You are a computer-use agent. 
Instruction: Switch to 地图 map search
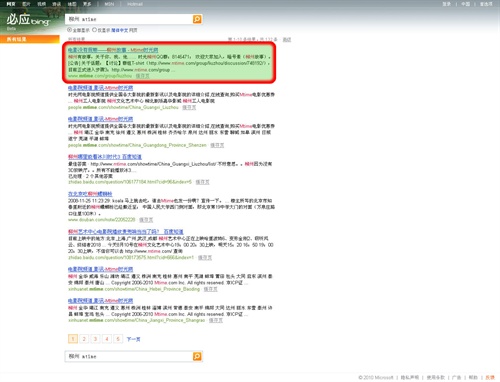[72, 4]
